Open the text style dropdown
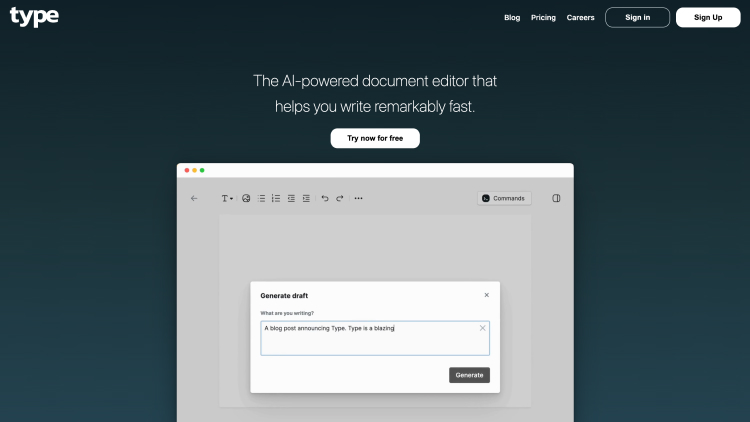This screenshot has height=422, width=750. pyautogui.click(x=227, y=198)
